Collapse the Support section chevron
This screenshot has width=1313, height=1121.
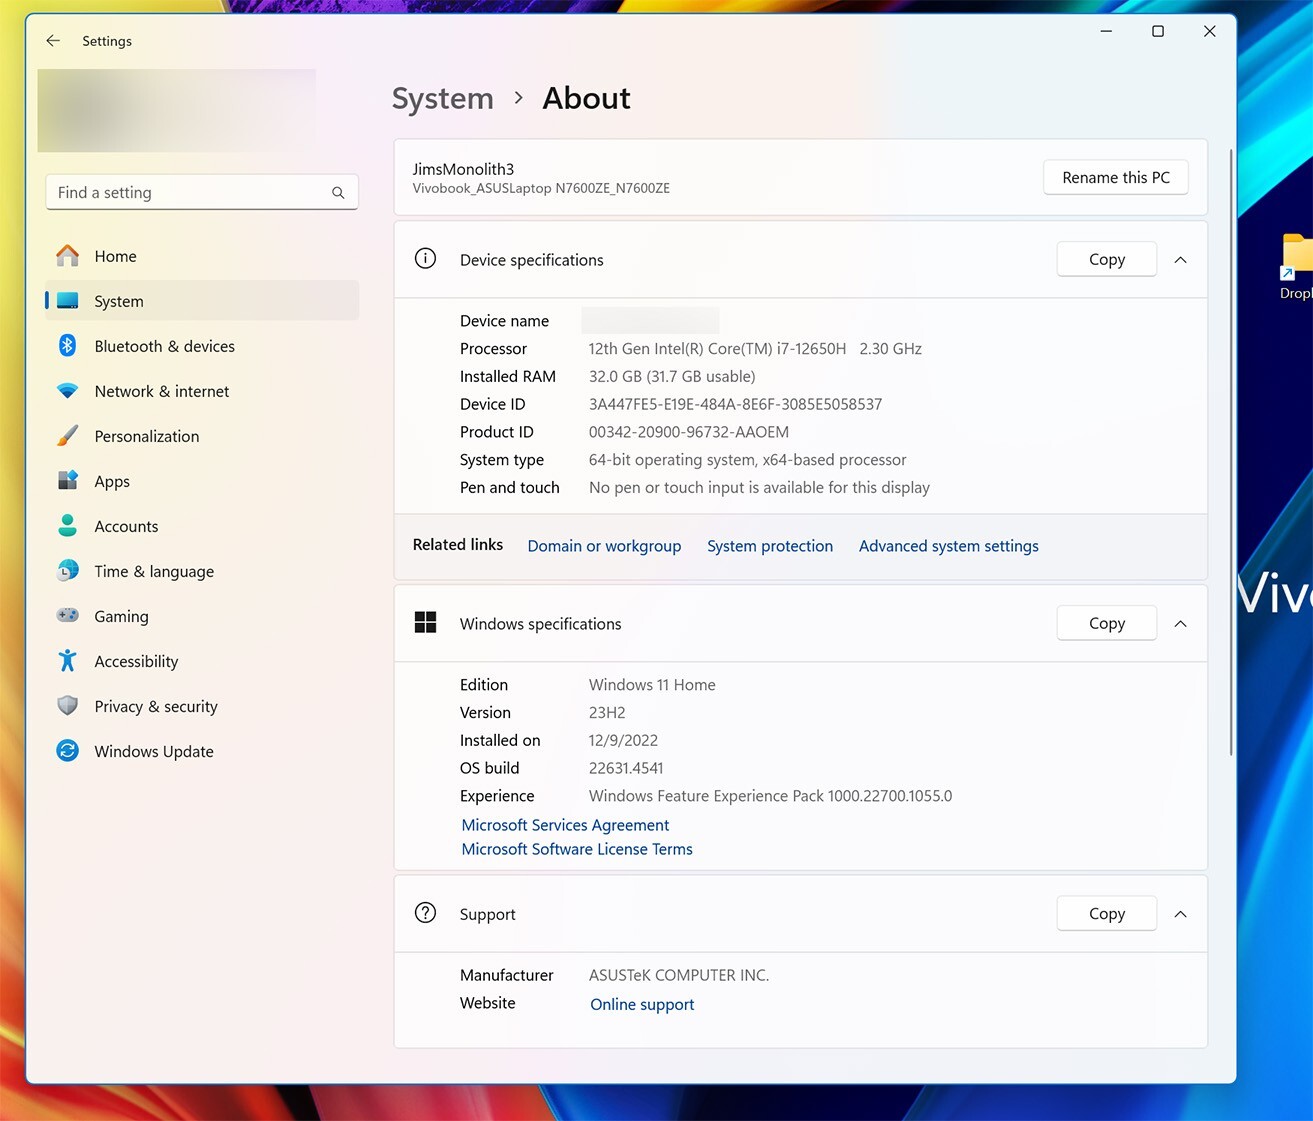tap(1180, 914)
